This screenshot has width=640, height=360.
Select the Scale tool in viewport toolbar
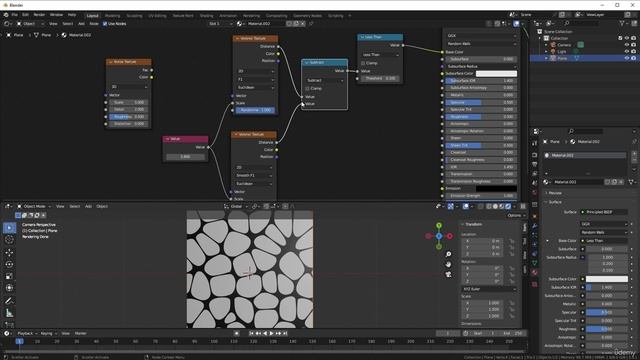click(9, 276)
